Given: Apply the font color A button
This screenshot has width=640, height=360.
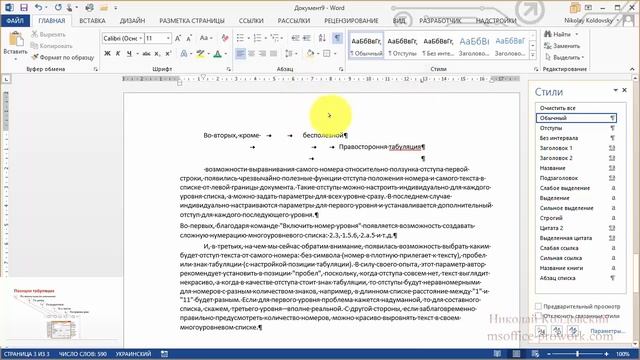Looking at the screenshot, I should pyautogui.click(x=218, y=53).
